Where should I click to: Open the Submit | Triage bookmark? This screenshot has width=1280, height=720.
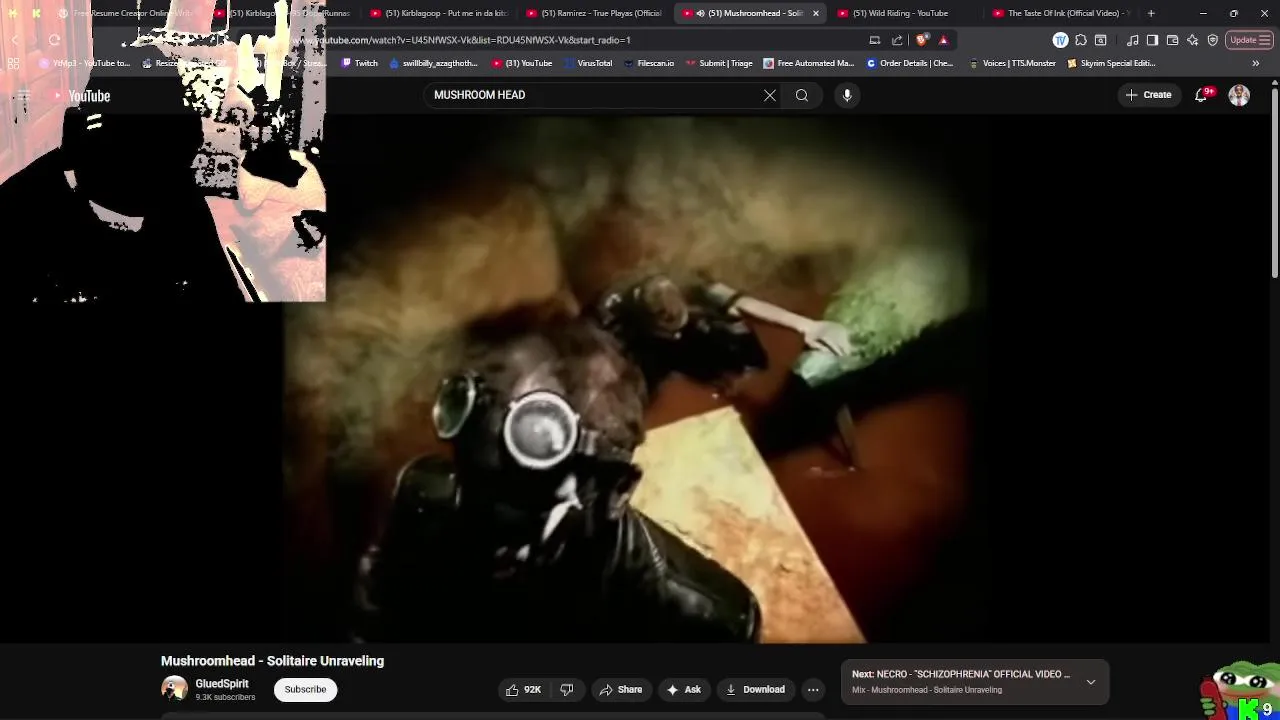[x=719, y=63]
